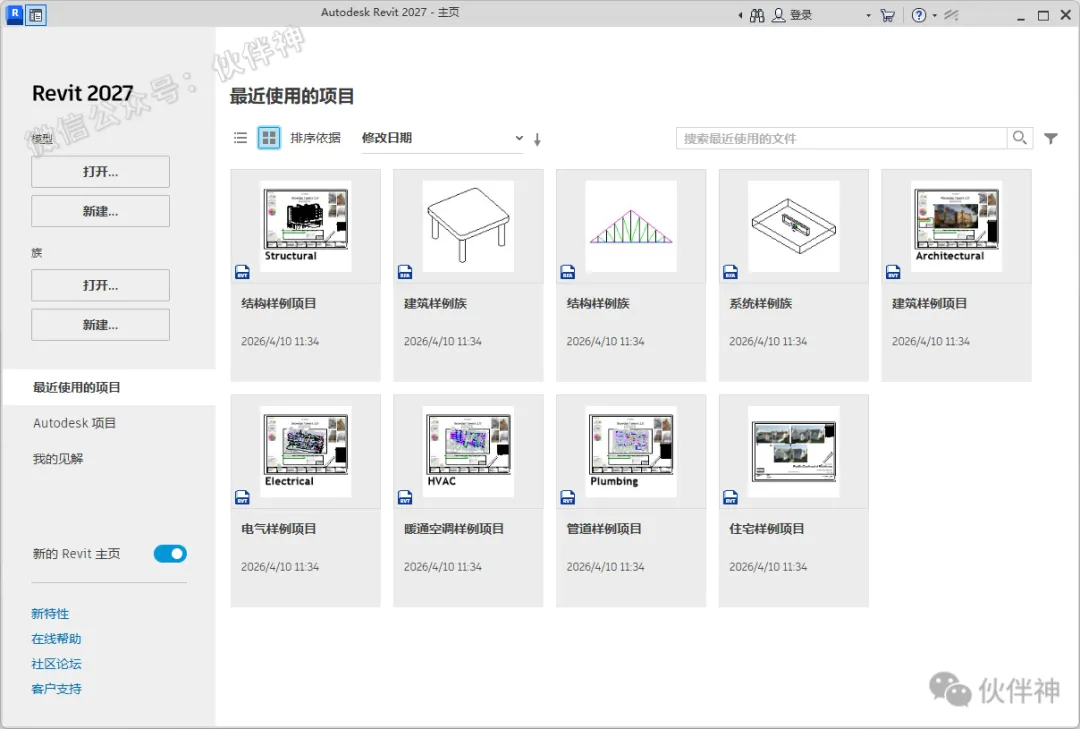The height and width of the screenshot is (729, 1080).
Task: Click the RFA icon on 系统样例族 card
Action: [x=730, y=272]
